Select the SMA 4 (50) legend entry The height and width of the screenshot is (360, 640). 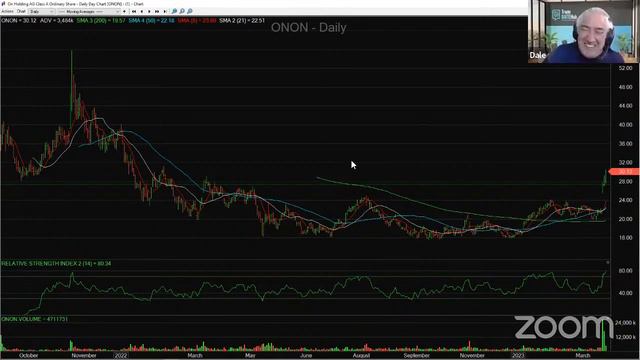(x=151, y=20)
